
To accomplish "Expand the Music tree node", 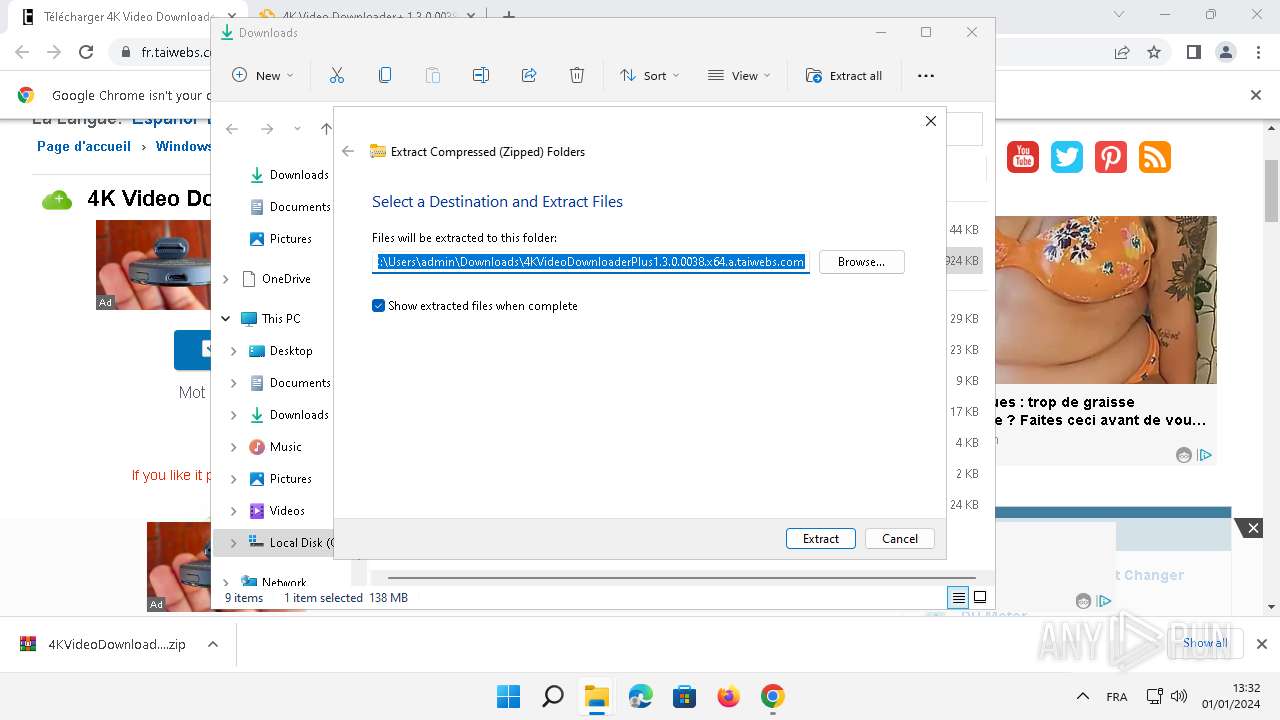I will click(234, 447).
